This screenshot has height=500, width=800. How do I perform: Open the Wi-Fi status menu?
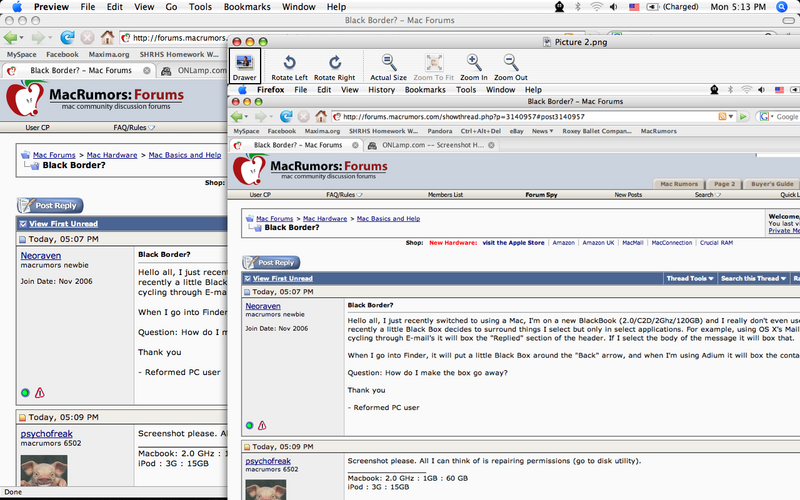(596, 7)
